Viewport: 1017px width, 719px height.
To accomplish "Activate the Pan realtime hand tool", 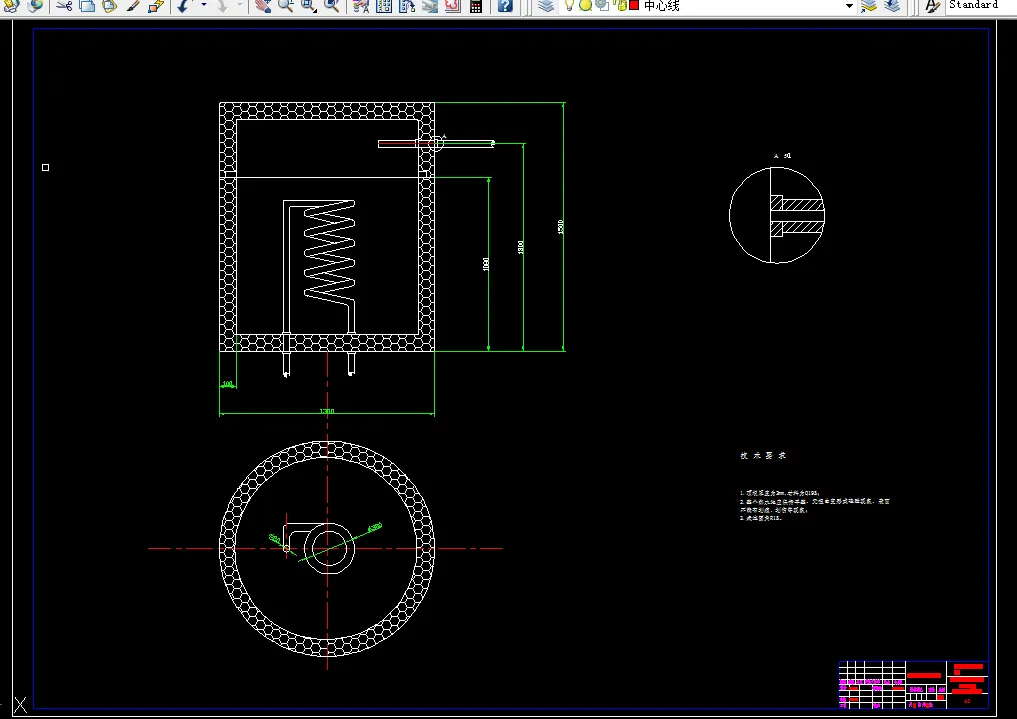I will (x=263, y=5).
